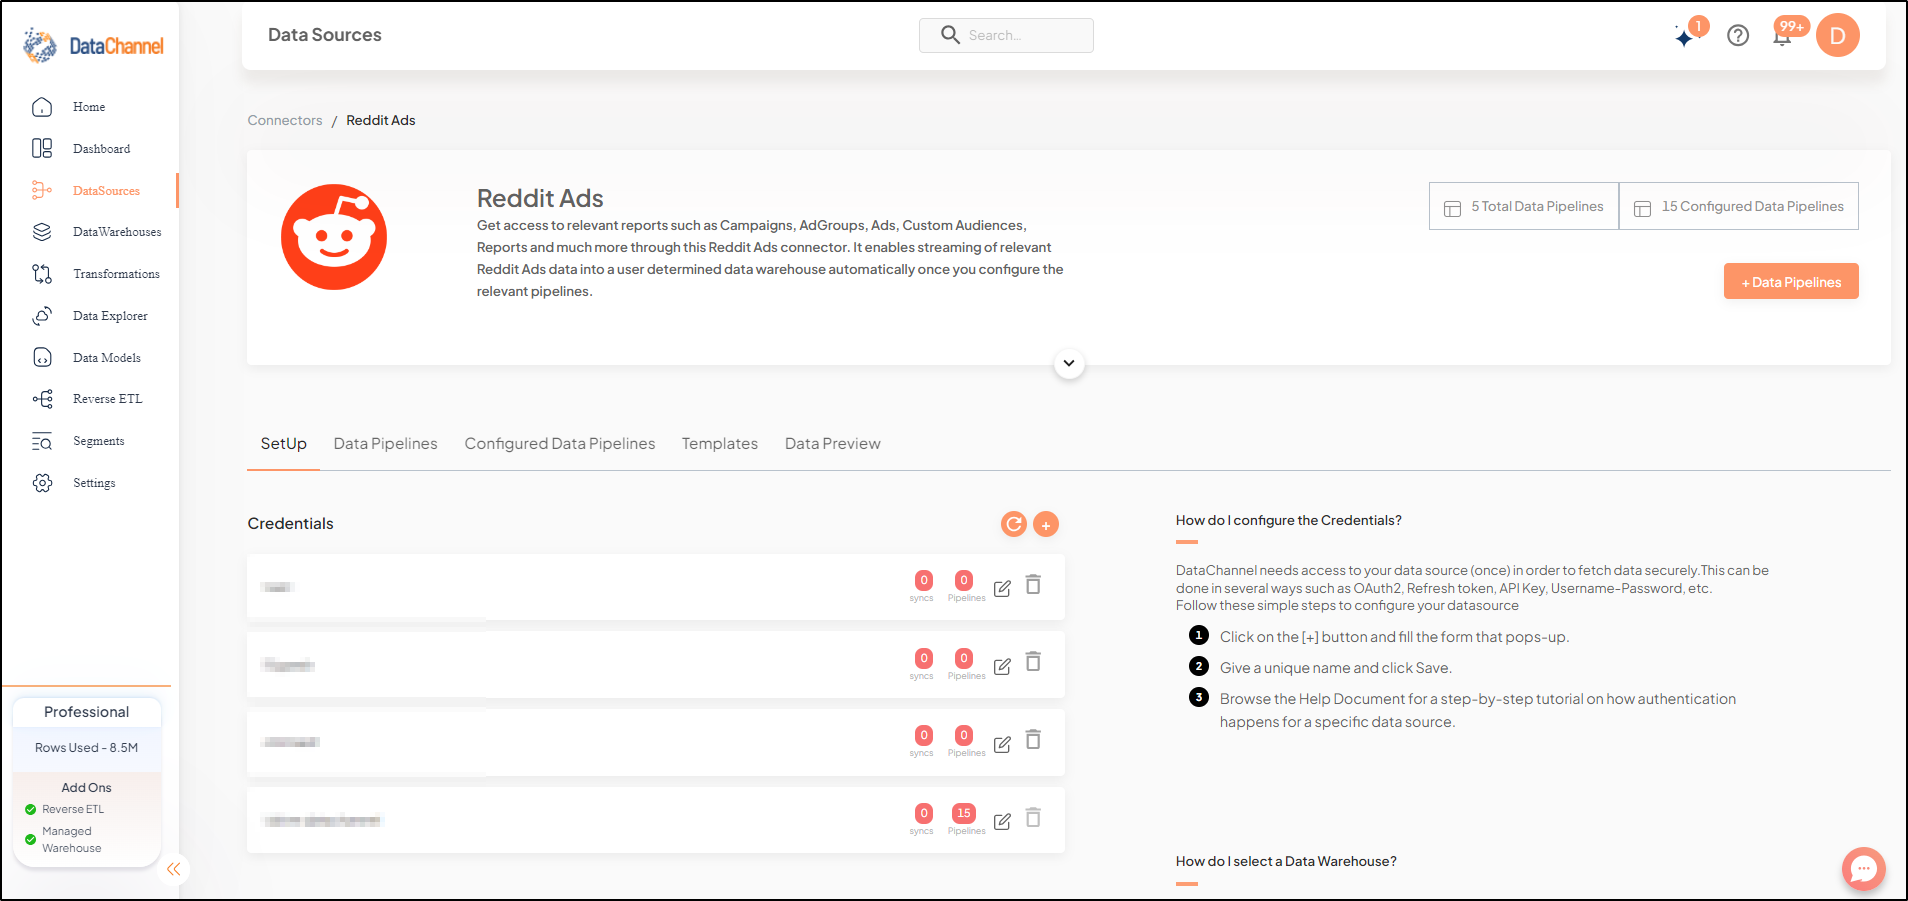The image size is (1908, 901).
Task: Open Data Models in the sidebar
Action: [x=106, y=358]
